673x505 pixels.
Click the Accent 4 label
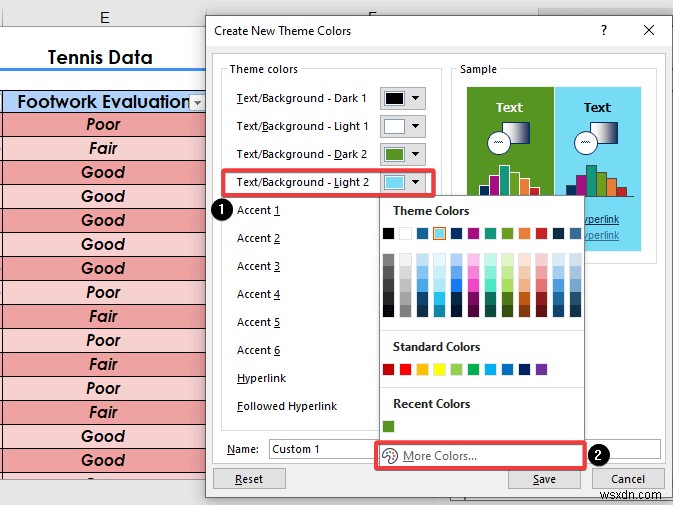click(258, 294)
